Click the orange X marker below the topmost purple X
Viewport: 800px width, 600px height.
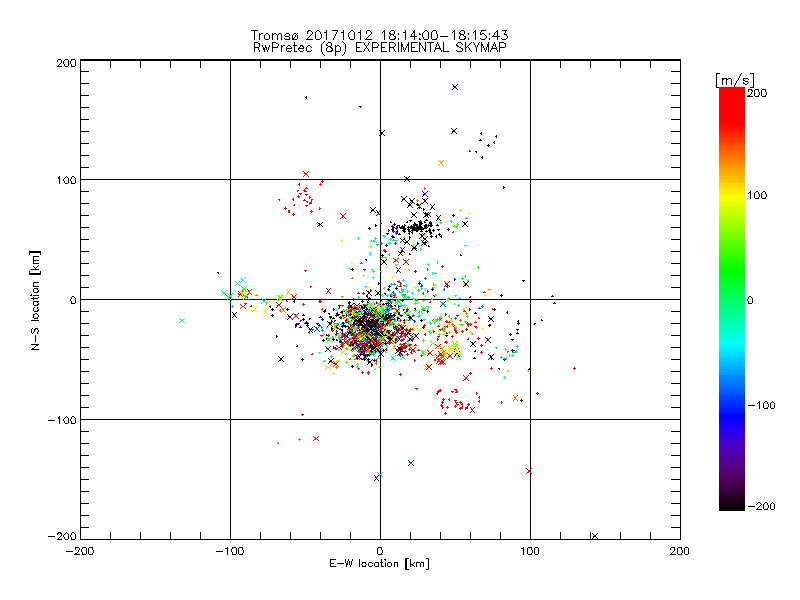[x=441, y=163]
